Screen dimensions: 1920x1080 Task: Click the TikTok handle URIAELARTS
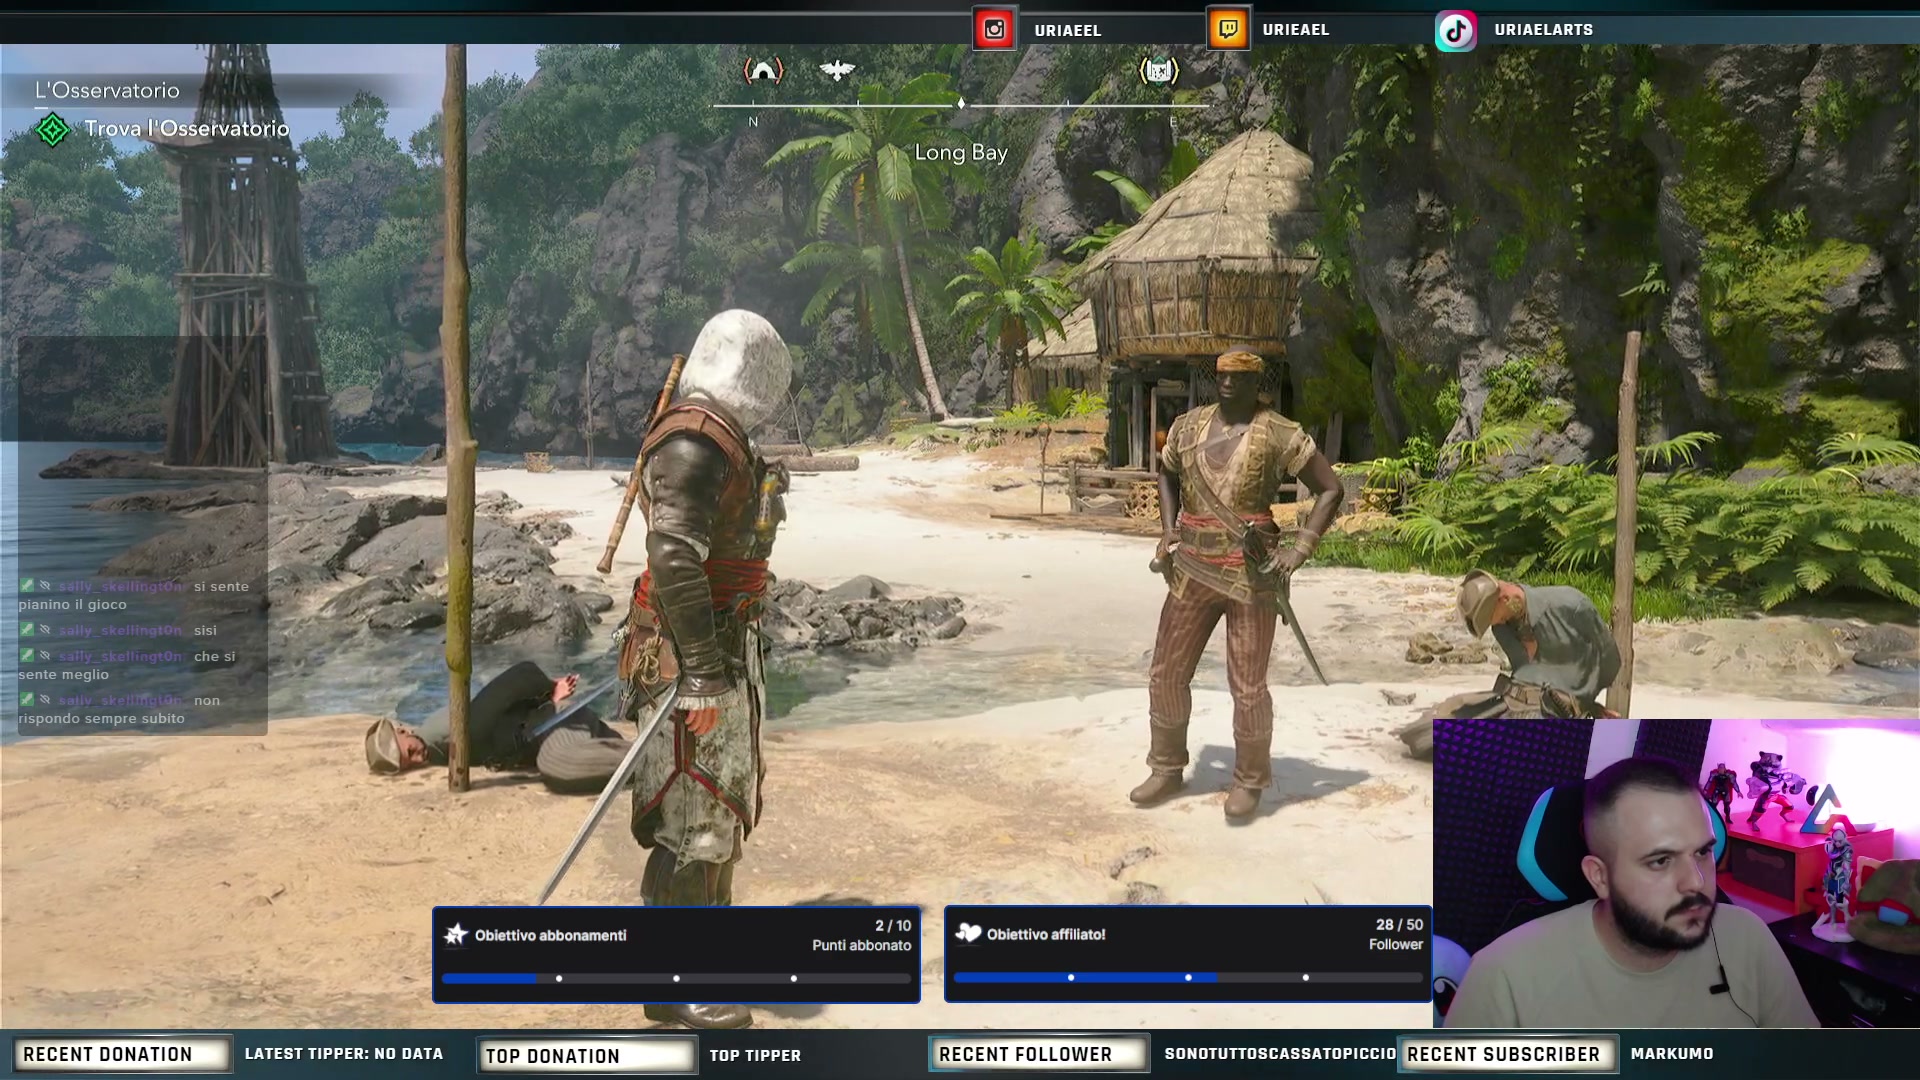(x=1544, y=29)
